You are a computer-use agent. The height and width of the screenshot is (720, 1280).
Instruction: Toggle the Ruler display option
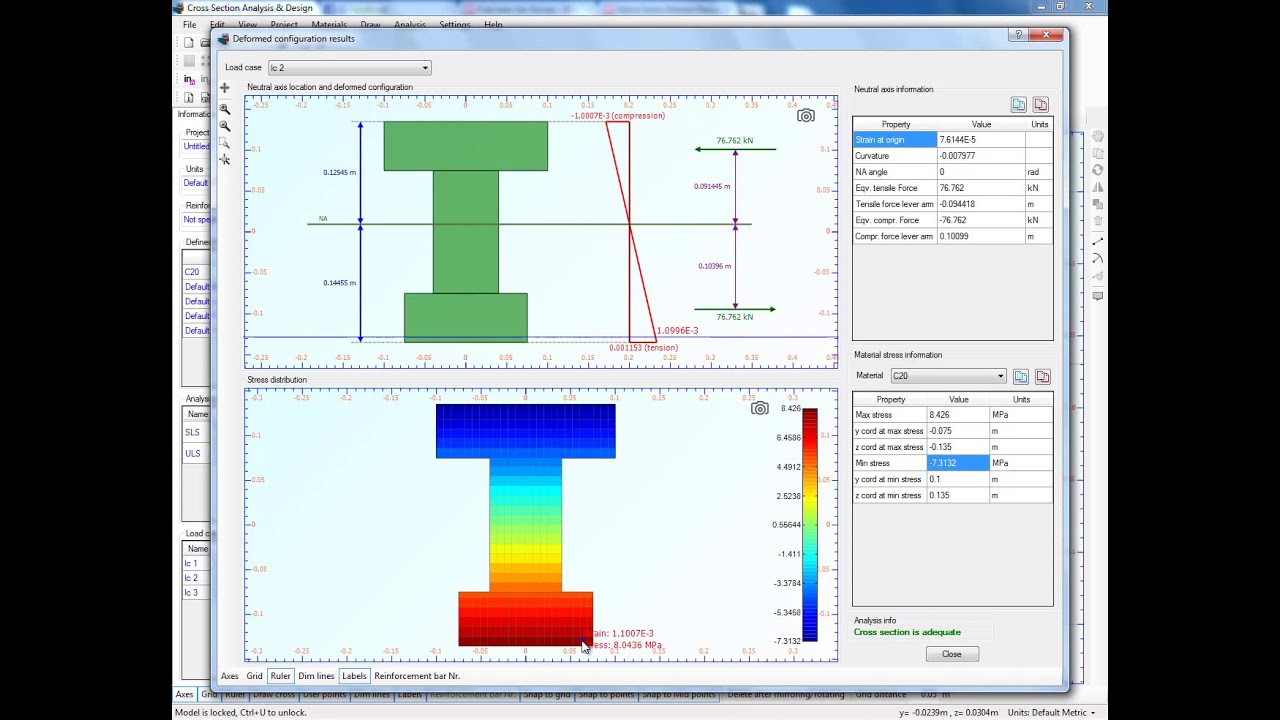coord(280,676)
